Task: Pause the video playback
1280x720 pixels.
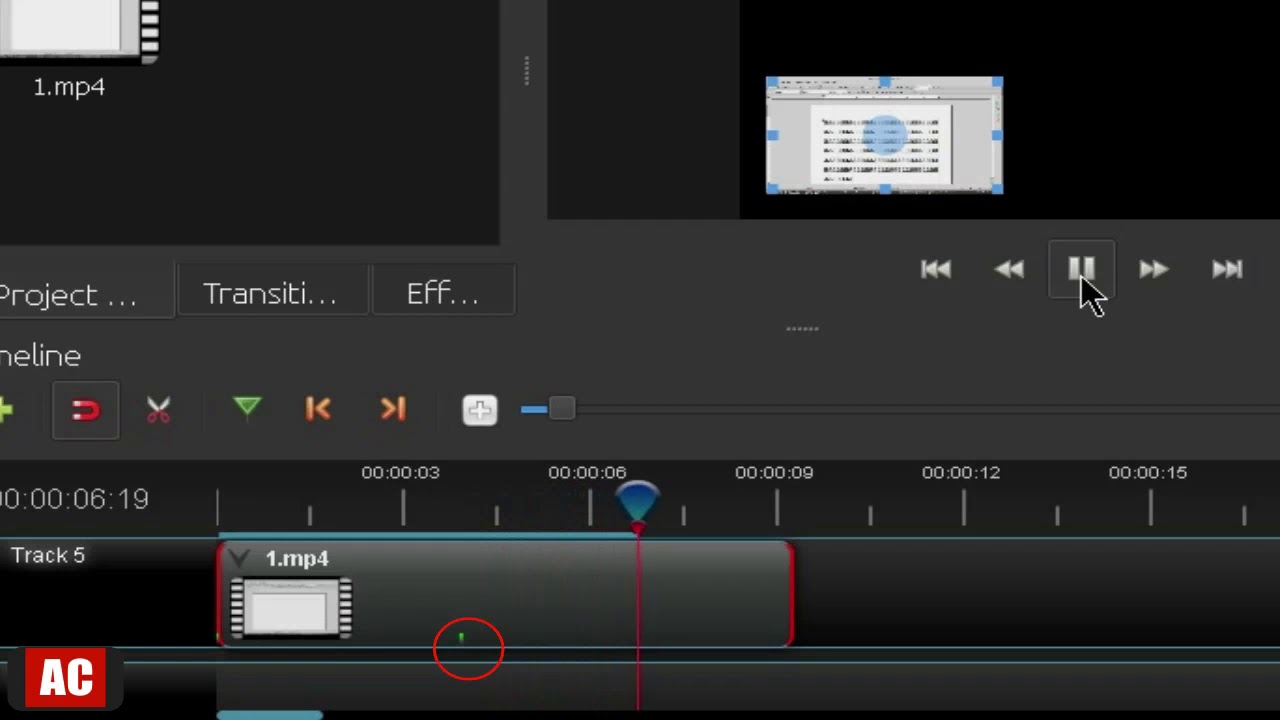Action: 1081,269
